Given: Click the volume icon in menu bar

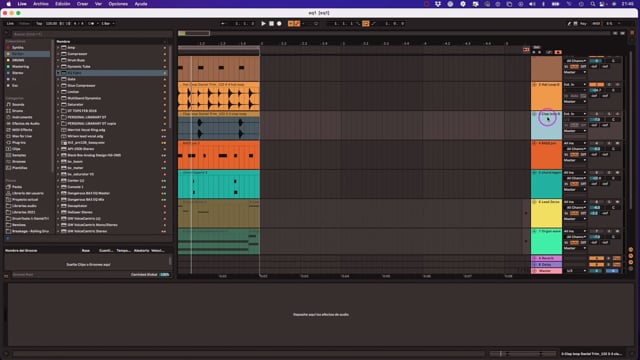Looking at the screenshot, I should coord(532,4).
